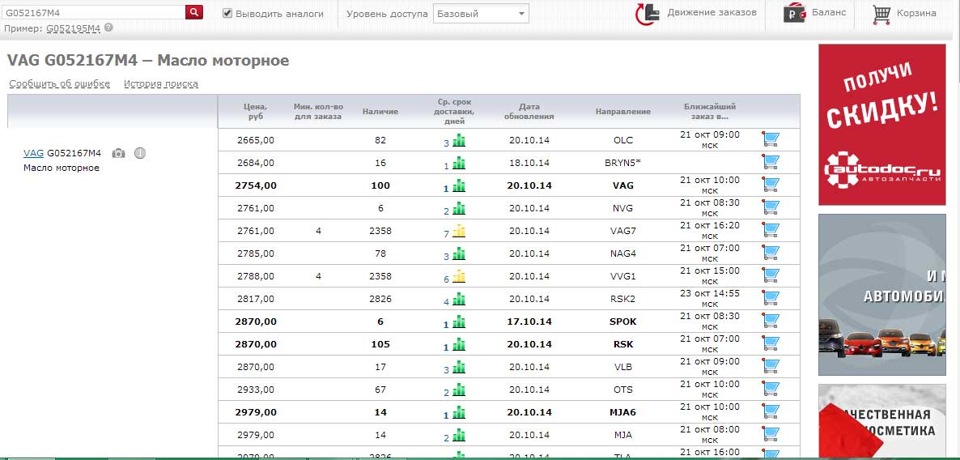
Task: Click example code G052195M4 link
Action: point(73,28)
